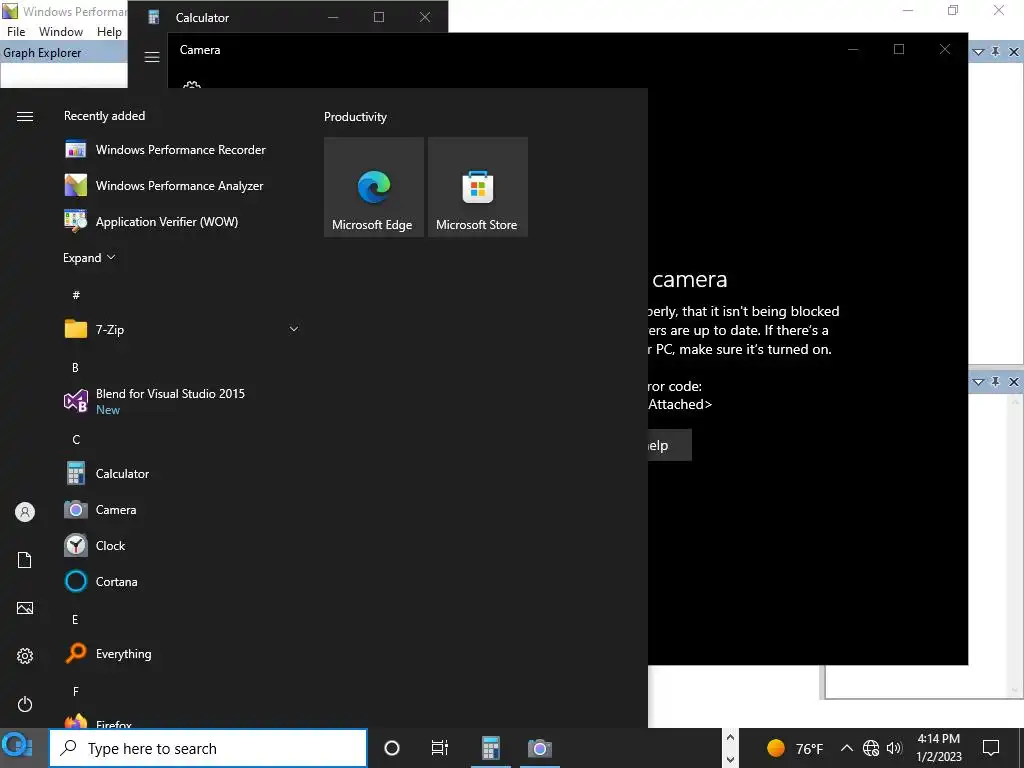The image size is (1024, 768).
Task: Open the user account icon in Start
Action: coord(25,512)
